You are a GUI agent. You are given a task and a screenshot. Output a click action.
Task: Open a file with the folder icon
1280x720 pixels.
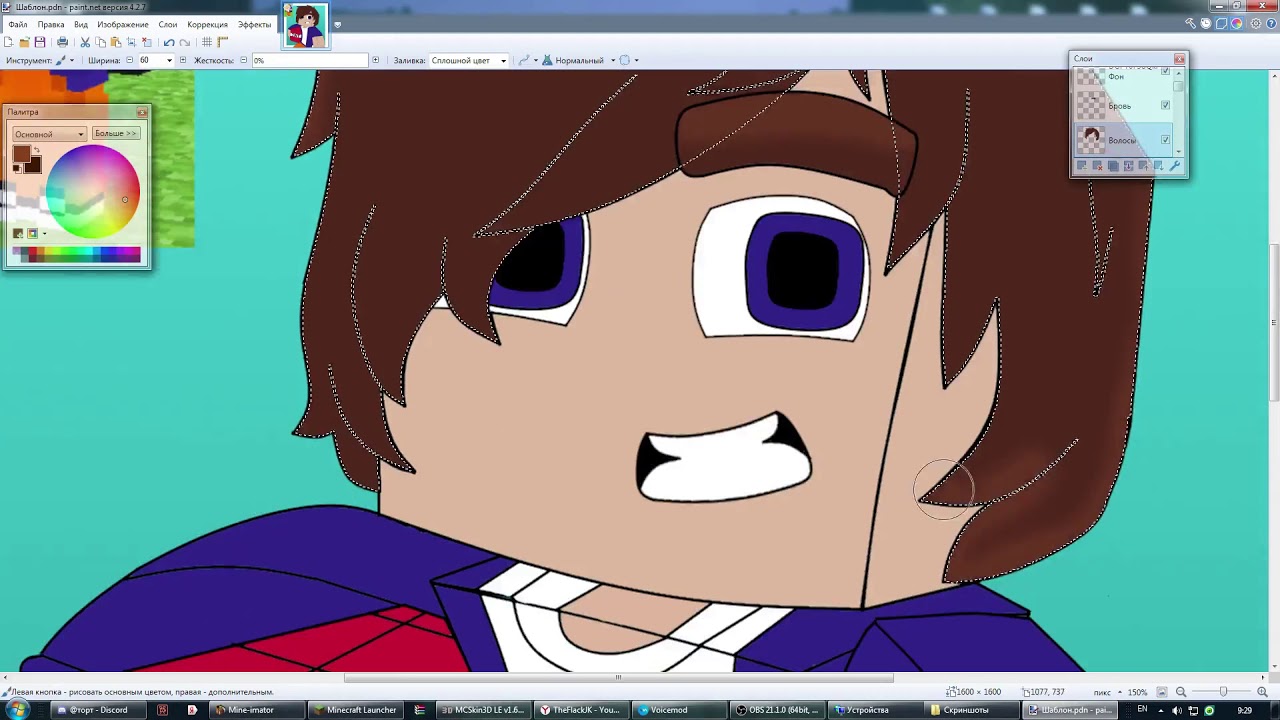[24, 42]
